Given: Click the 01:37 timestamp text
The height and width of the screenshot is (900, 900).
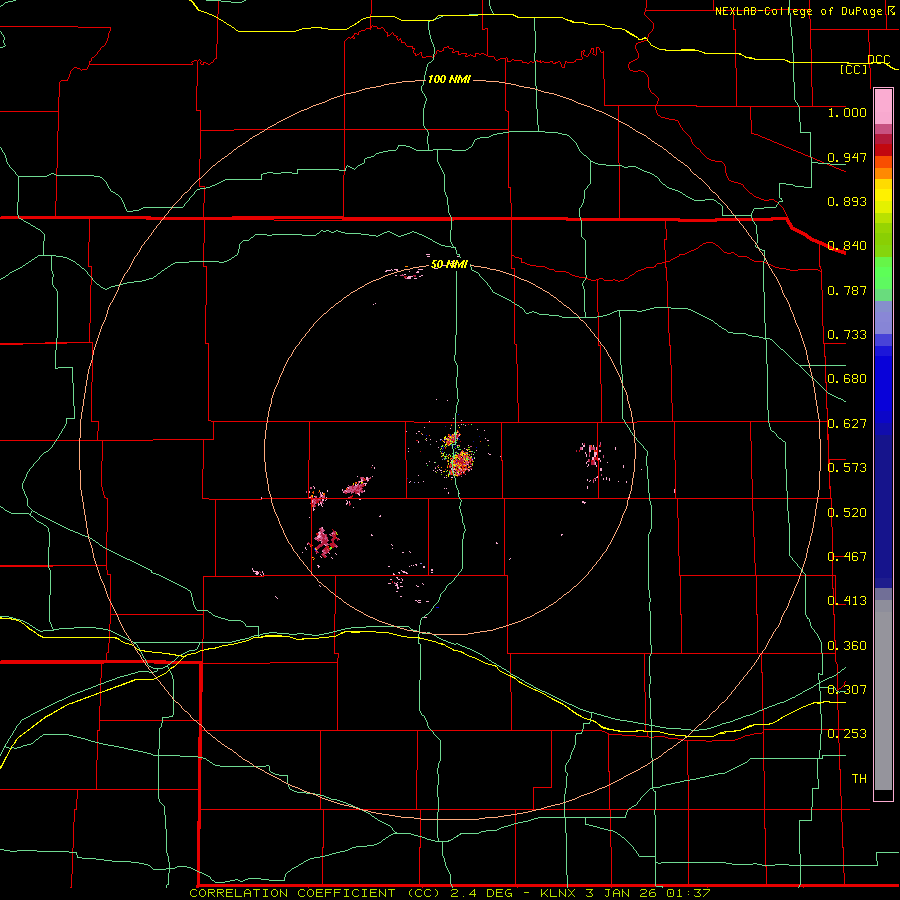Looking at the screenshot, I should click(x=688, y=893).
